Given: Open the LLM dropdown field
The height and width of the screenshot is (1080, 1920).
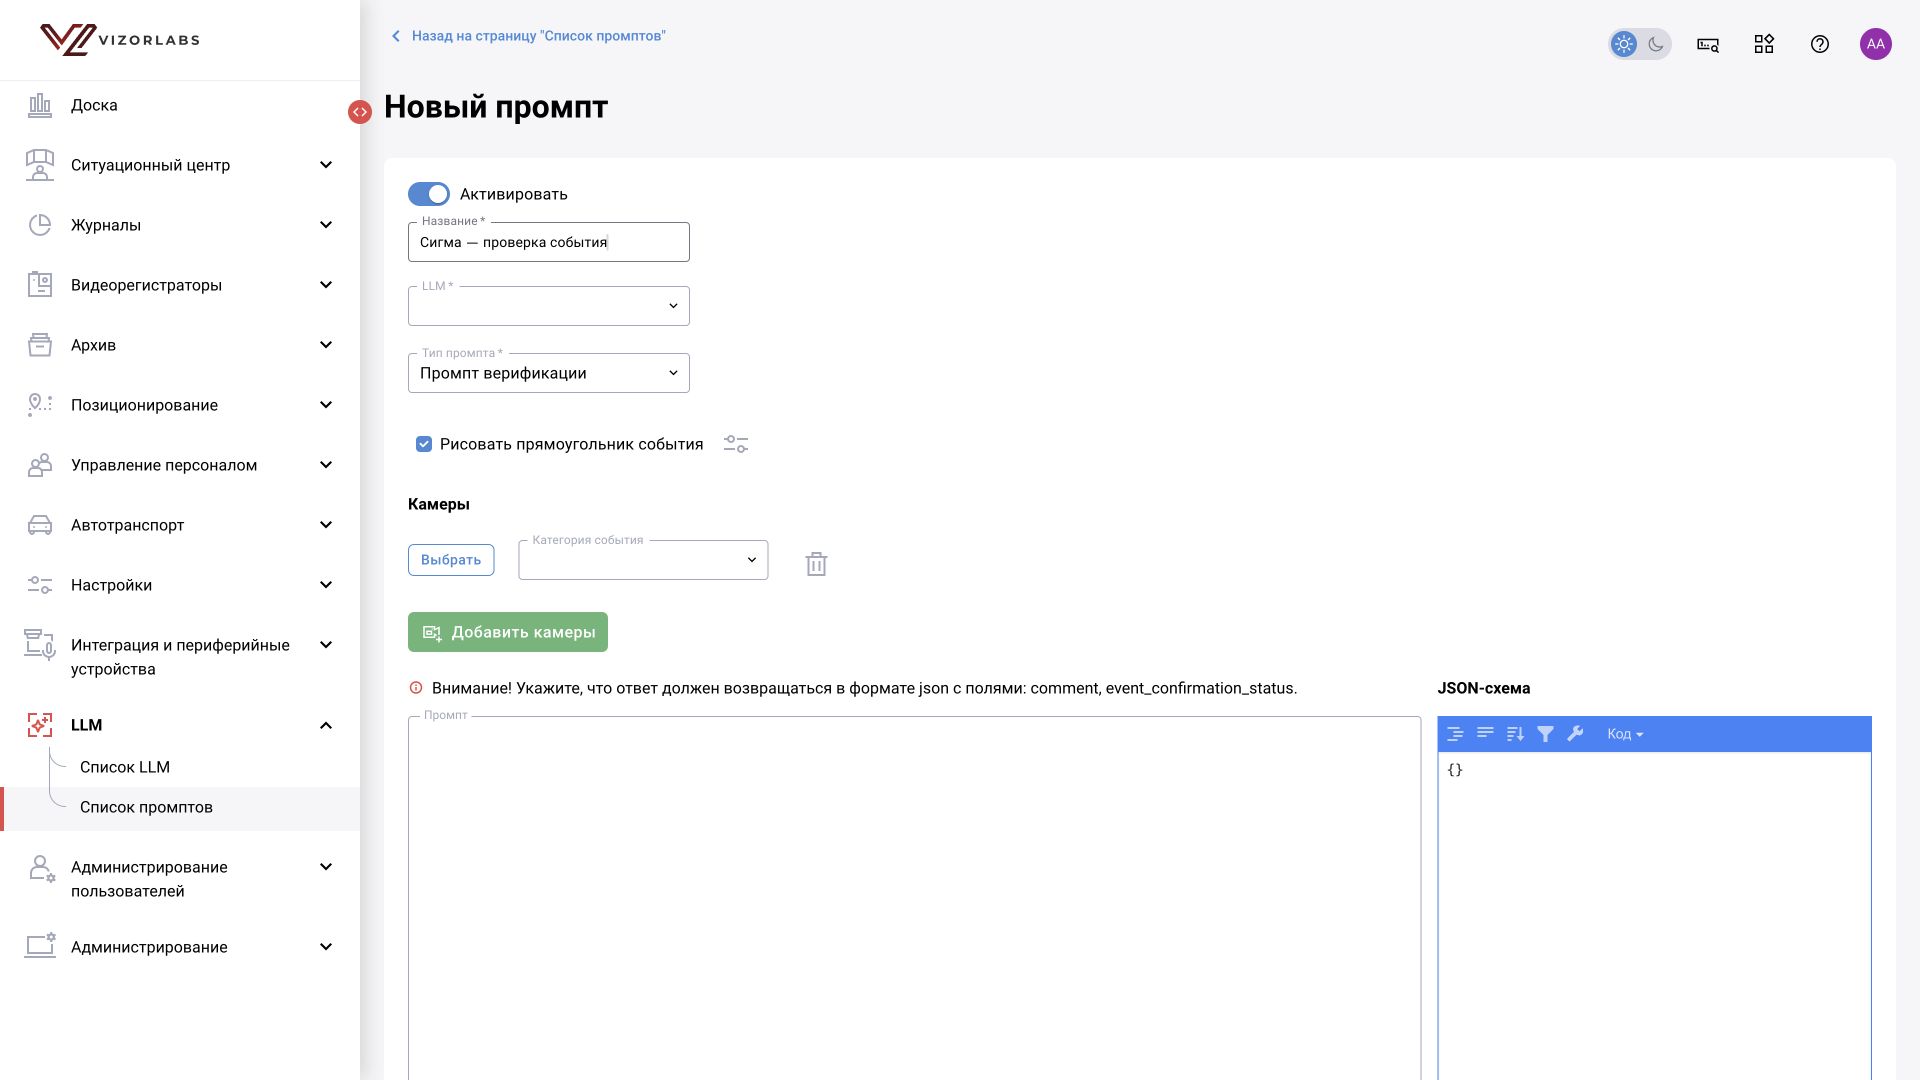Looking at the screenshot, I should click(x=549, y=306).
